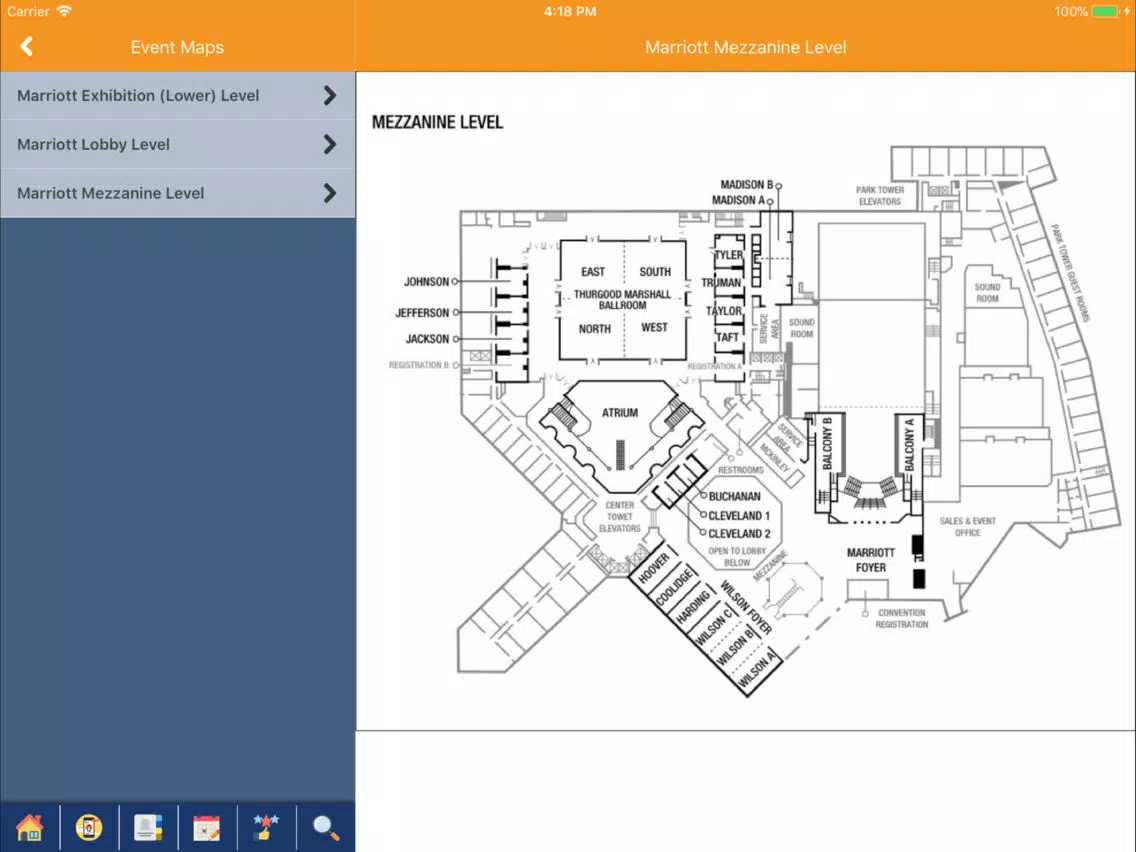Image resolution: width=1136 pixels, height=852 pixels.
Task: Tap the Jackson room label
Action: coord(427,339)
